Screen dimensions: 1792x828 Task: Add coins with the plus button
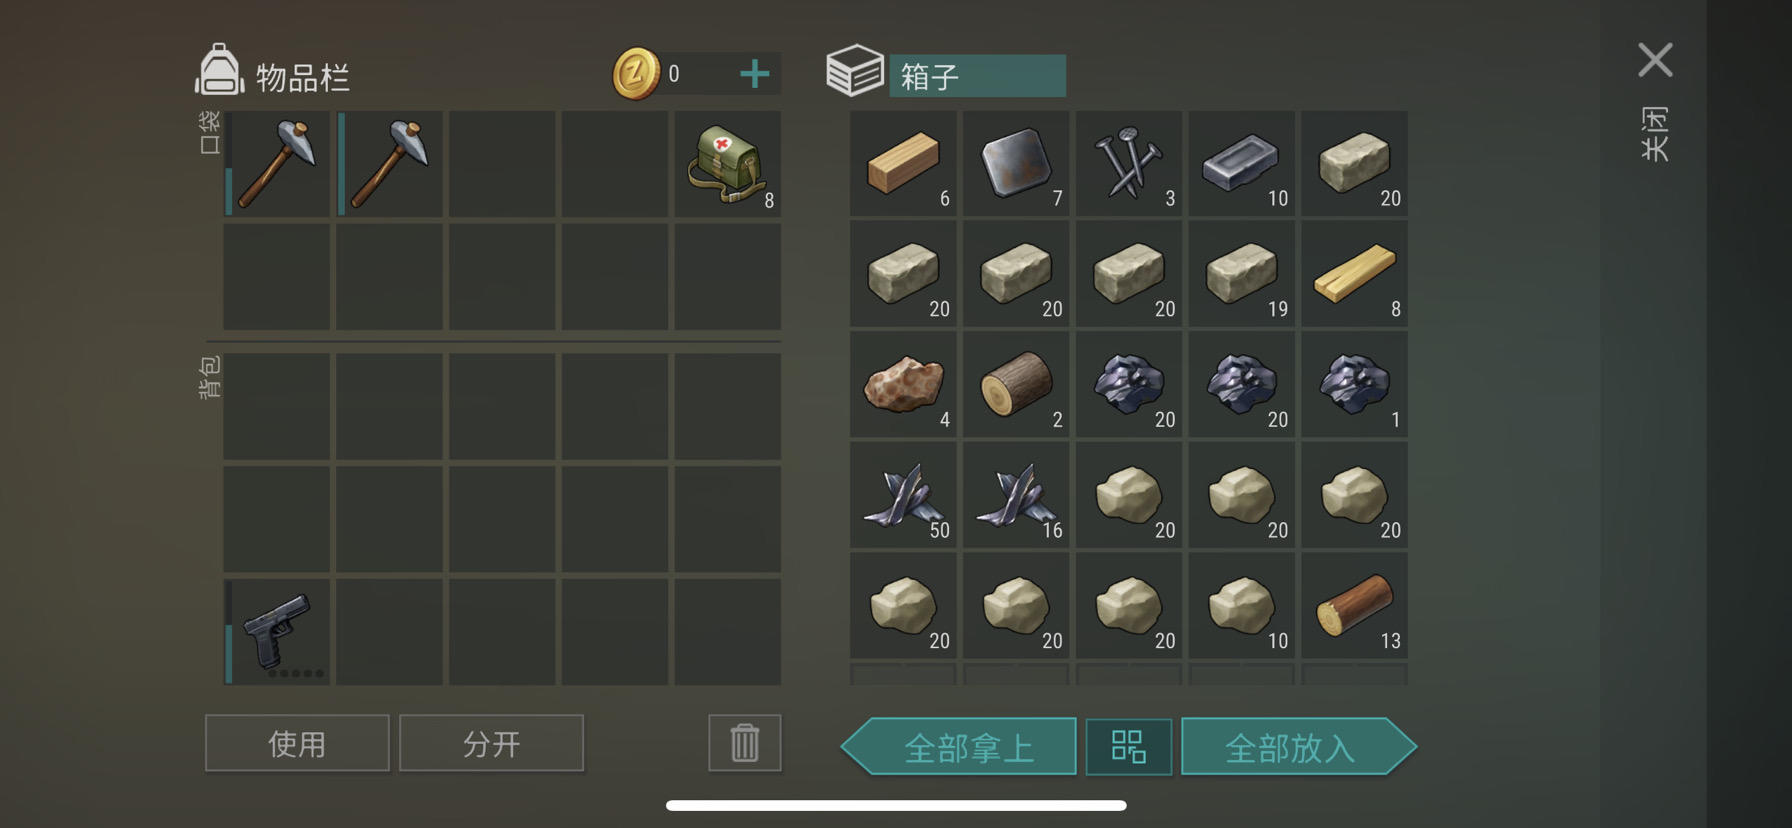click(755, 74)
